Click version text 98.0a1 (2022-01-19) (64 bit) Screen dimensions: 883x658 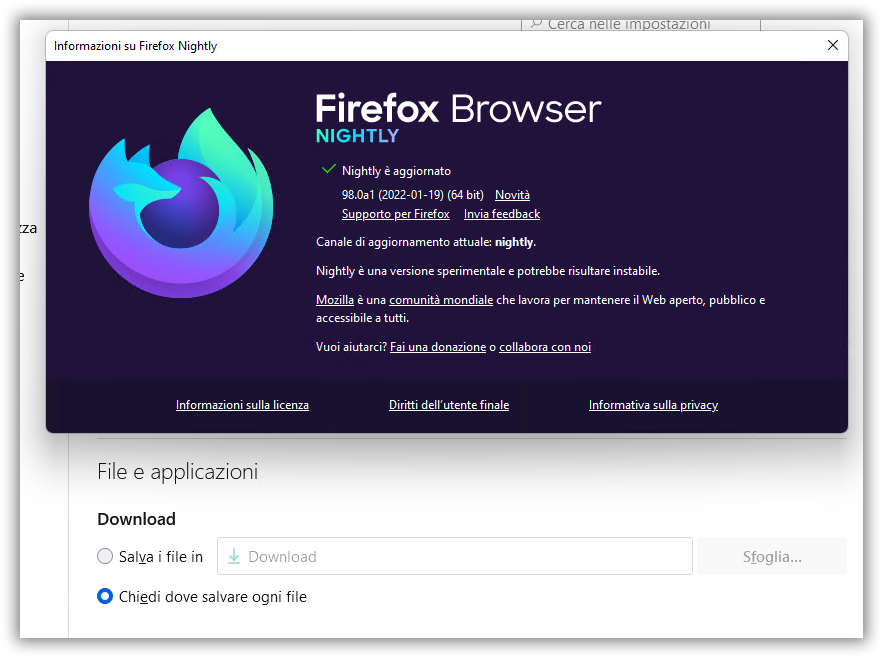[x=412, y=195]
